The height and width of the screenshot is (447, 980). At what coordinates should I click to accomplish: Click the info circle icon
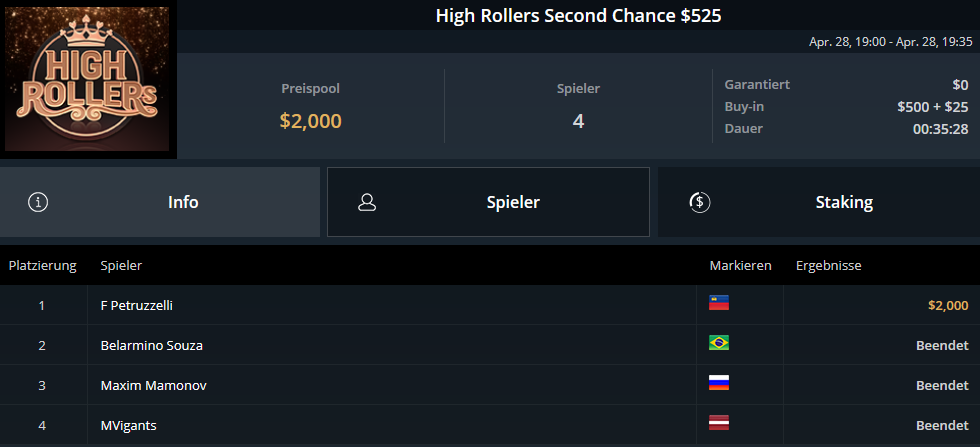click(x=38, y=202)
